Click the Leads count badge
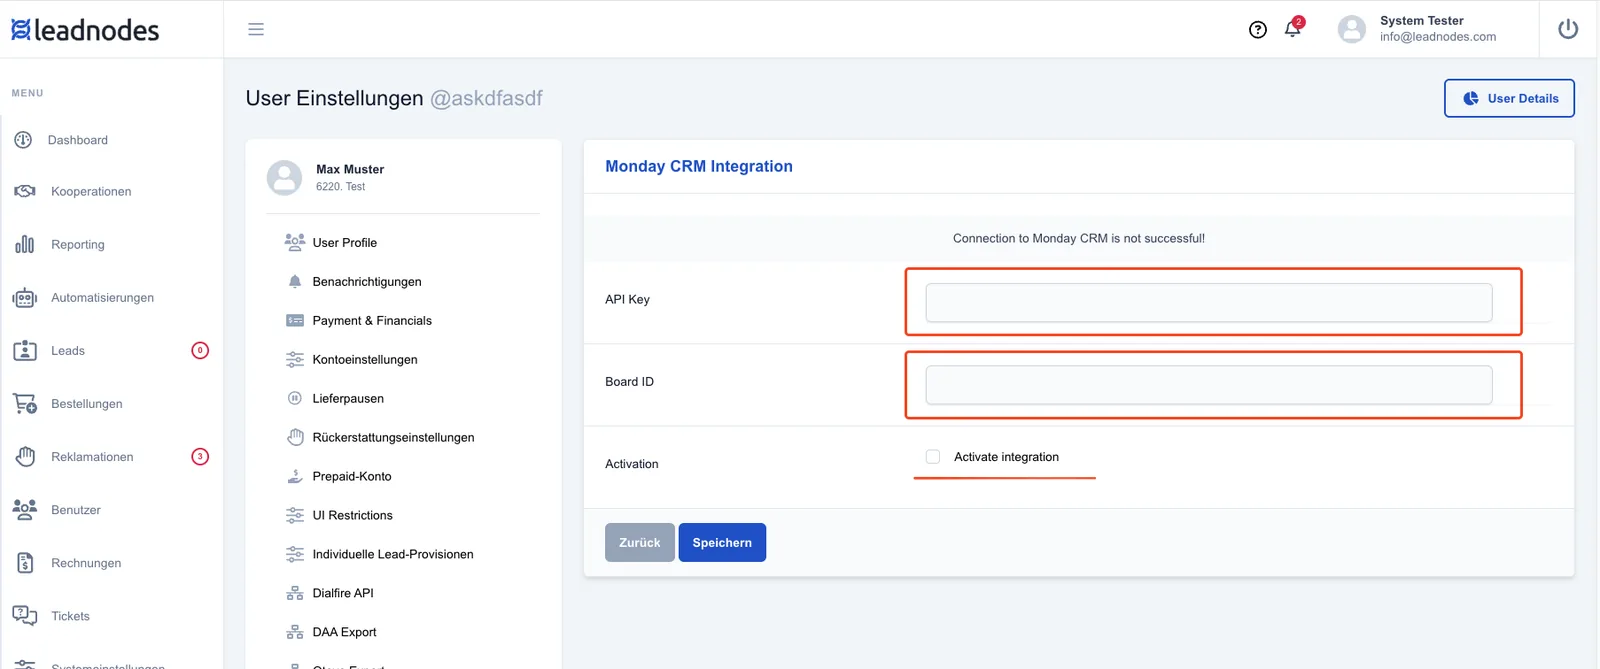 tap(200, 350)
